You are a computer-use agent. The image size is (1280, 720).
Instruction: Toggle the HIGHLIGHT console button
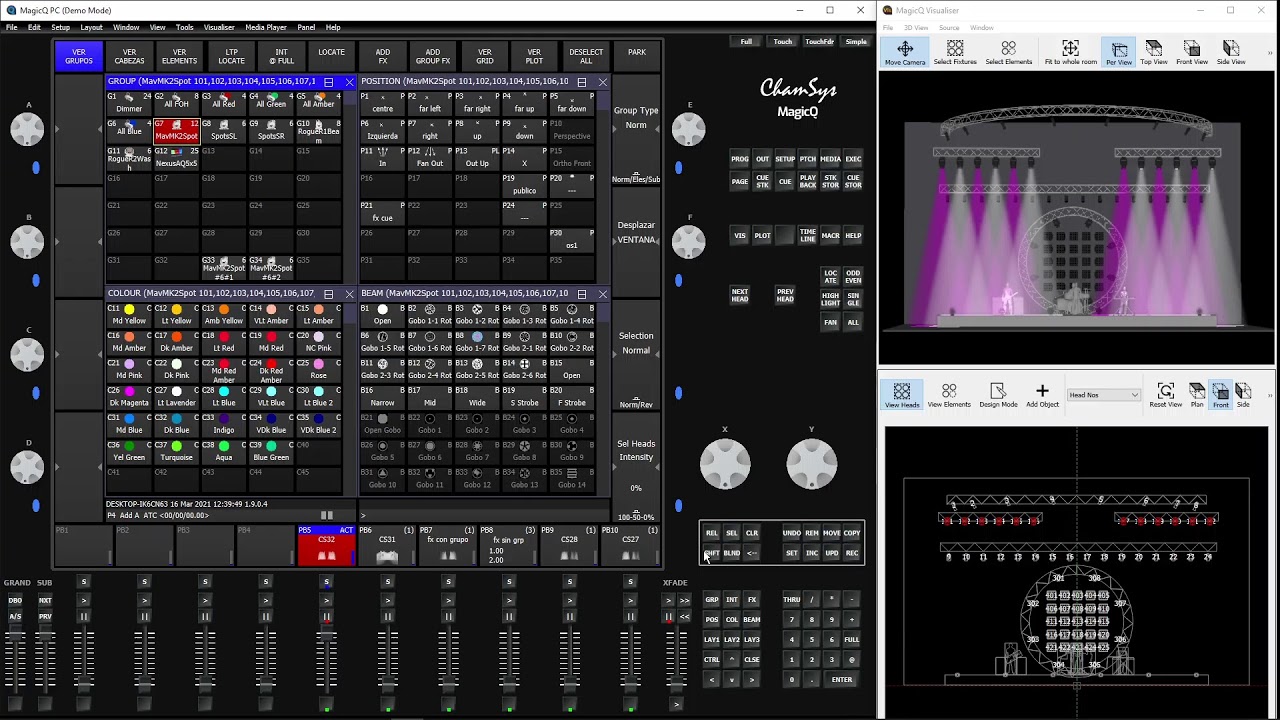coord(830,297)
